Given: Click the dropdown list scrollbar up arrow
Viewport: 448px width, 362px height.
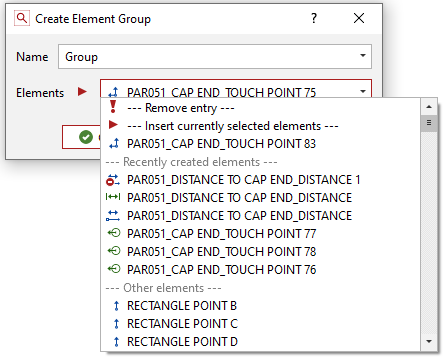Looking at the screenshot, I should coord(429,107).
